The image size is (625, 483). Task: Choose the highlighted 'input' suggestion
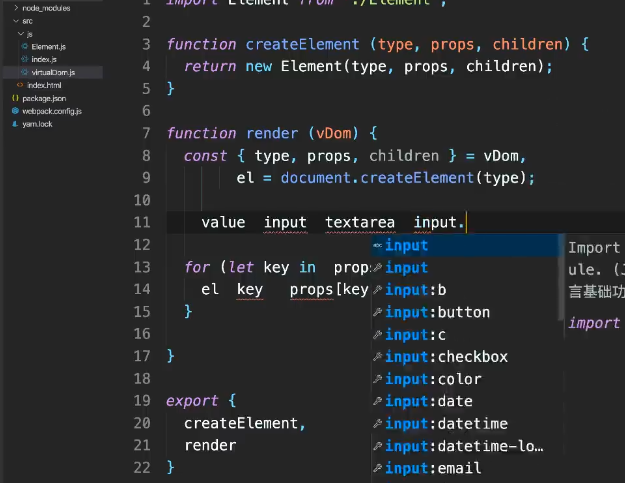tap(466, 245)
